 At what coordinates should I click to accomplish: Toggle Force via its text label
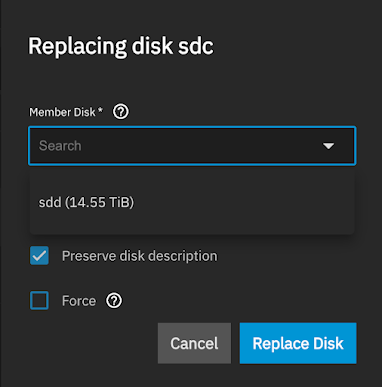click(79, 301)
